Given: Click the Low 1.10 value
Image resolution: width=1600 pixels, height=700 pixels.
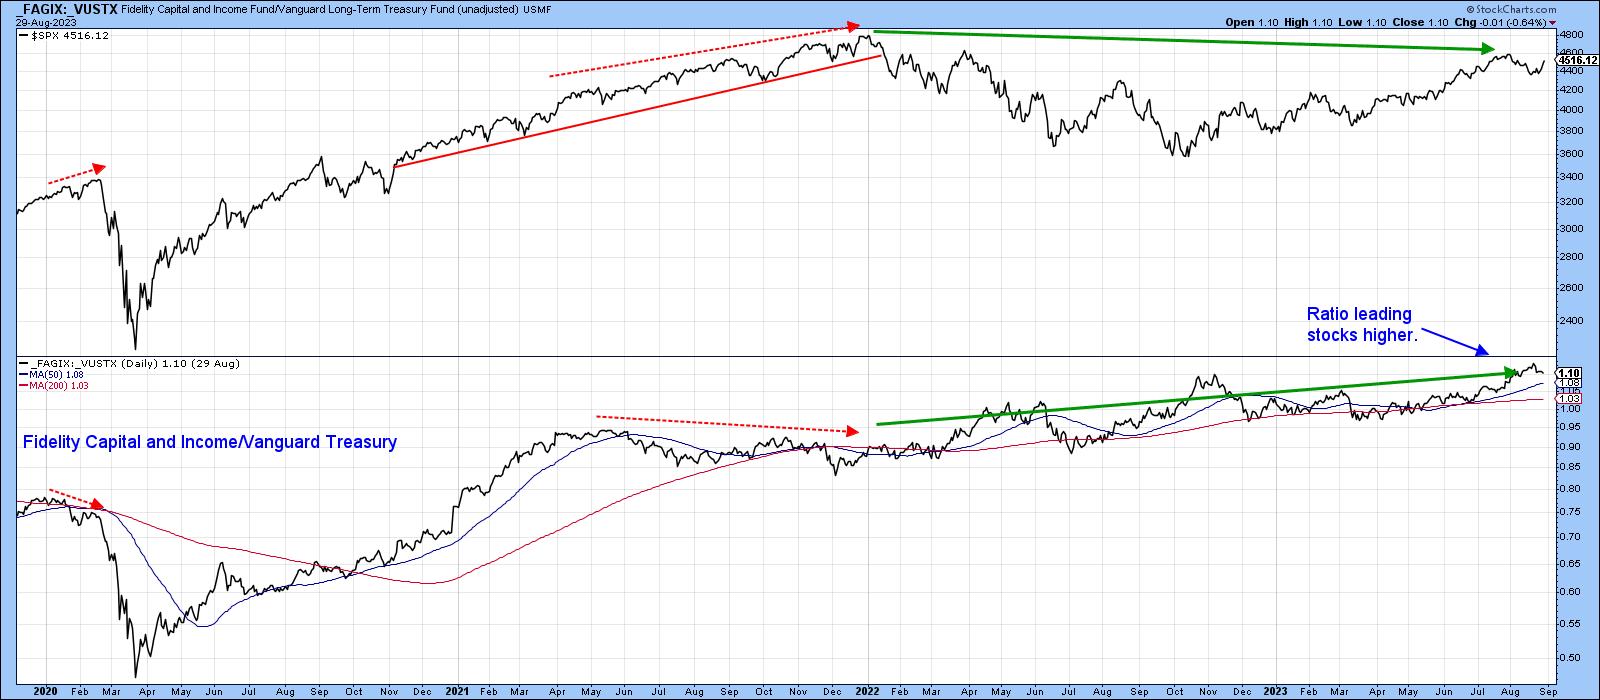Looking at the screenshot, I should [1364, 21].
